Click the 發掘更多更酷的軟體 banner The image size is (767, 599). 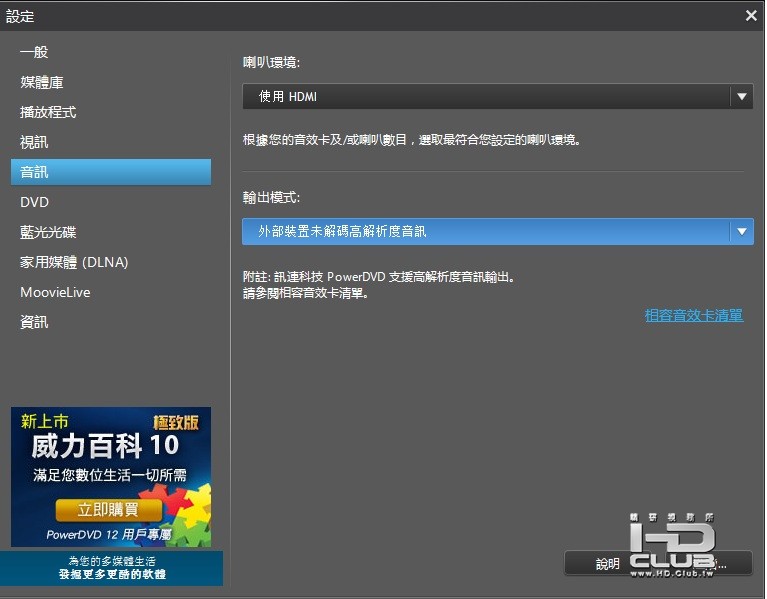[x=112, y=568]
